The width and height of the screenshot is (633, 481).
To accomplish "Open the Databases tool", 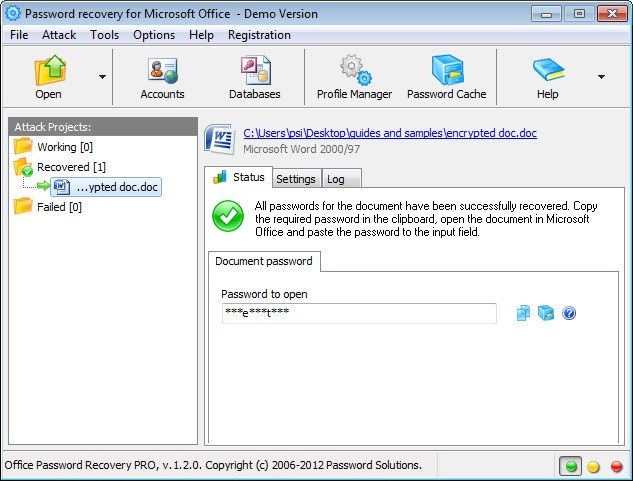I will 255,78.
